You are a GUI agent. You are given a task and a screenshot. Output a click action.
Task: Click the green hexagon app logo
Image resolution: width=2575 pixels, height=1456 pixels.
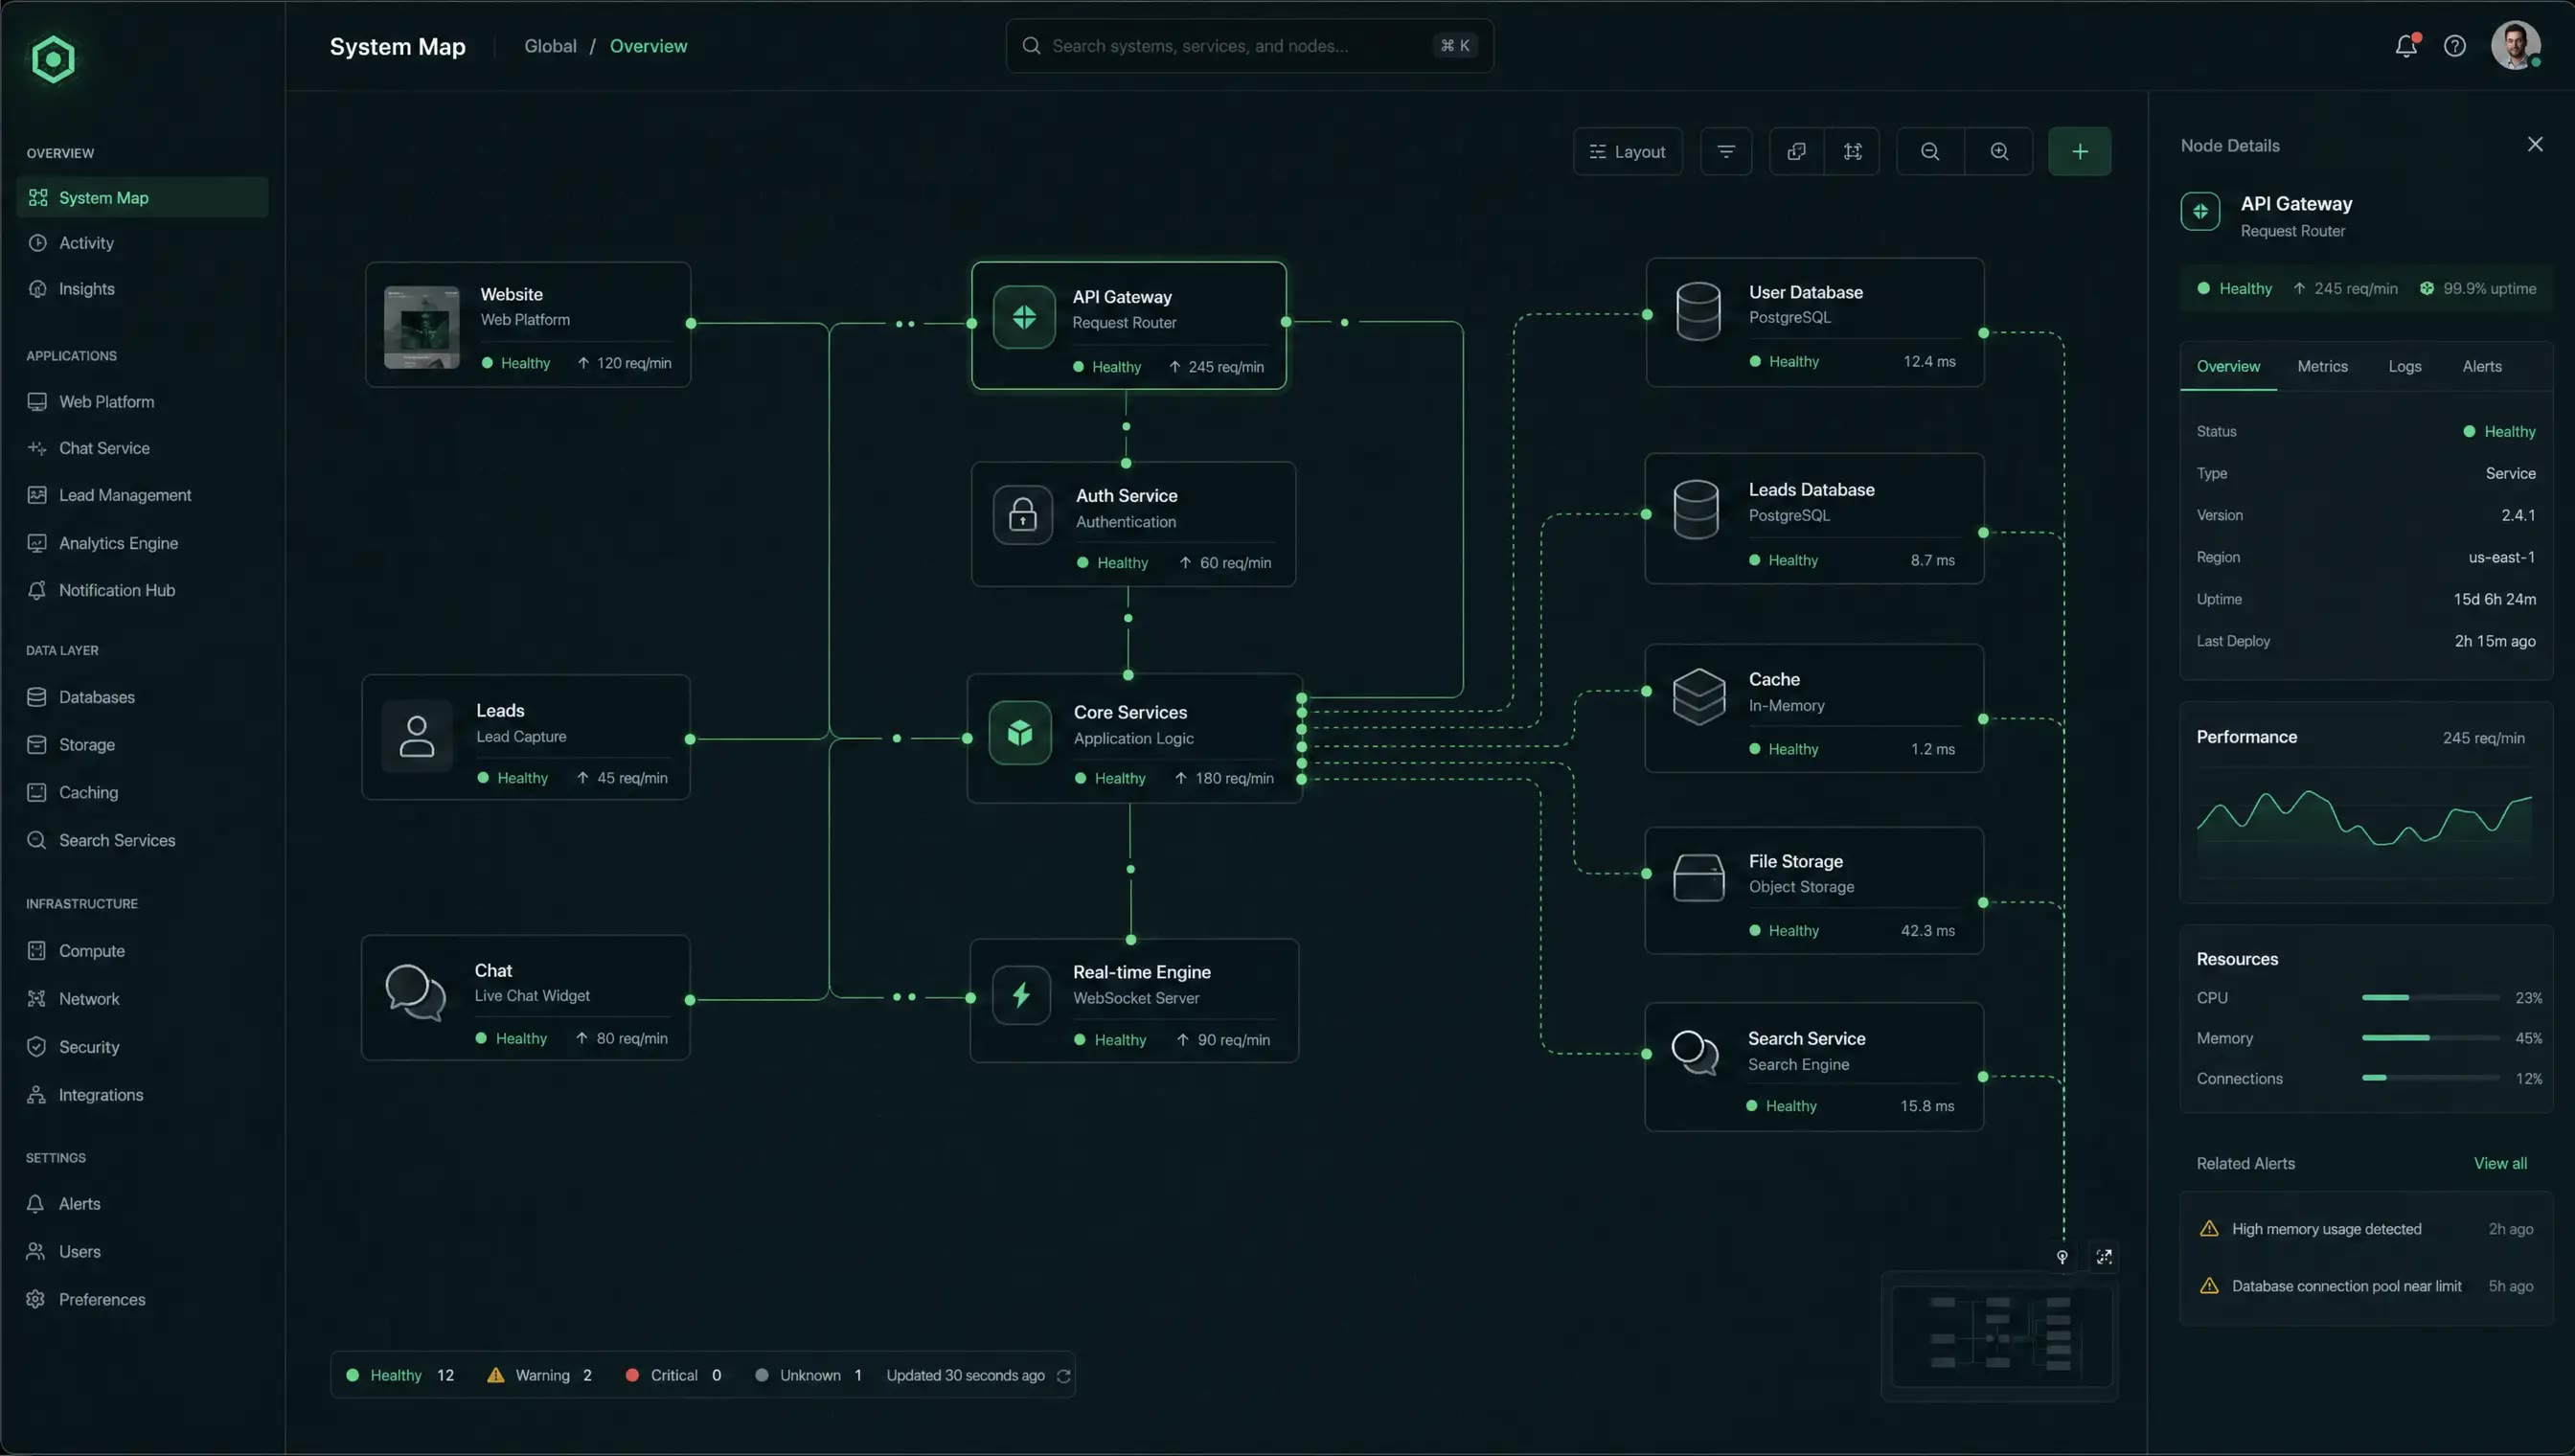53,59
